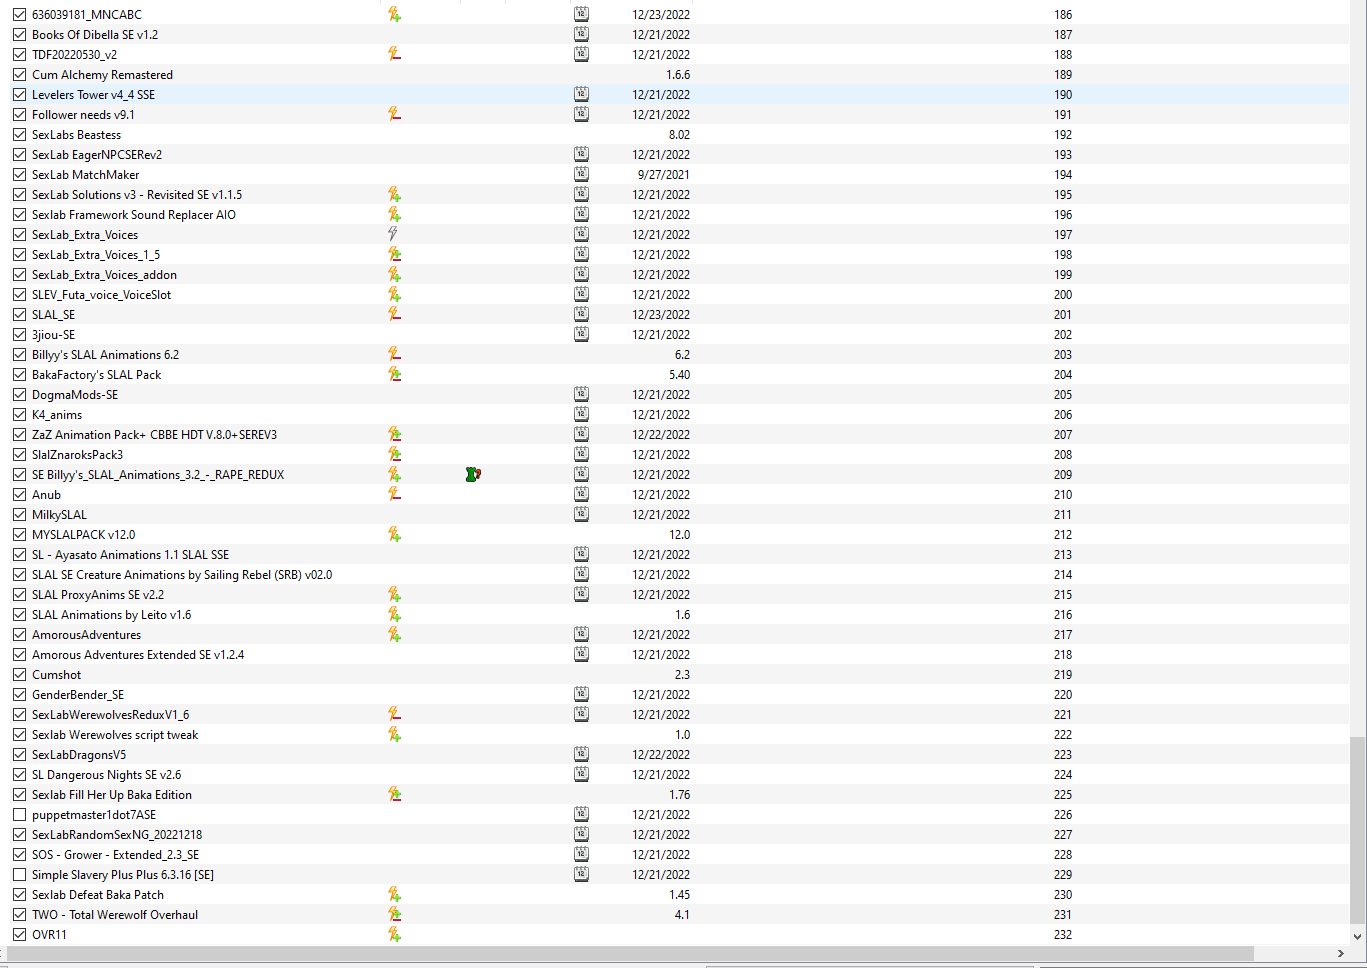
Task: Select the 3jiou-SE mod name
Action: [x=53, y=335]
